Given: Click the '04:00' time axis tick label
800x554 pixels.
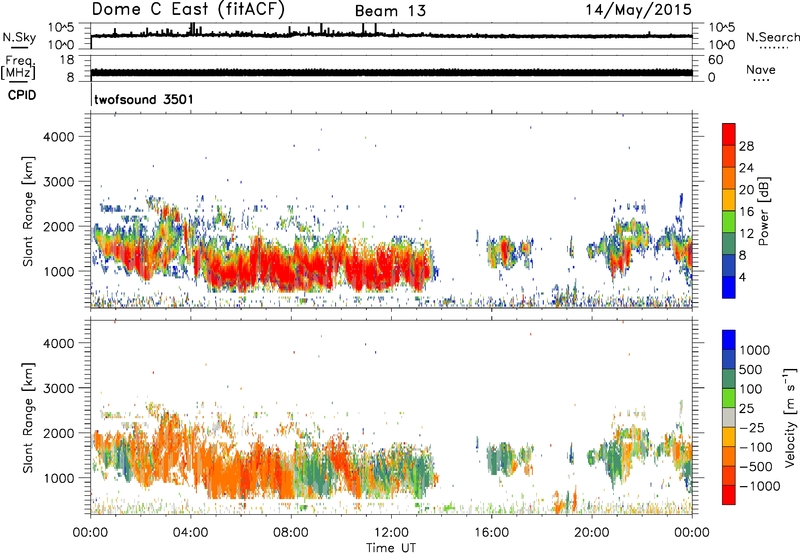Looking at the screenshot, I should pos(190,533).
